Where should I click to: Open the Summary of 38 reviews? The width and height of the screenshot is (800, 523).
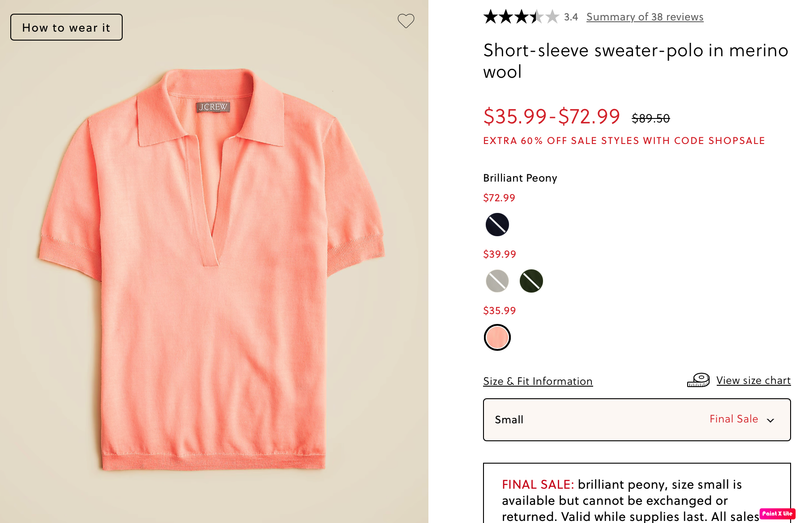644,17
